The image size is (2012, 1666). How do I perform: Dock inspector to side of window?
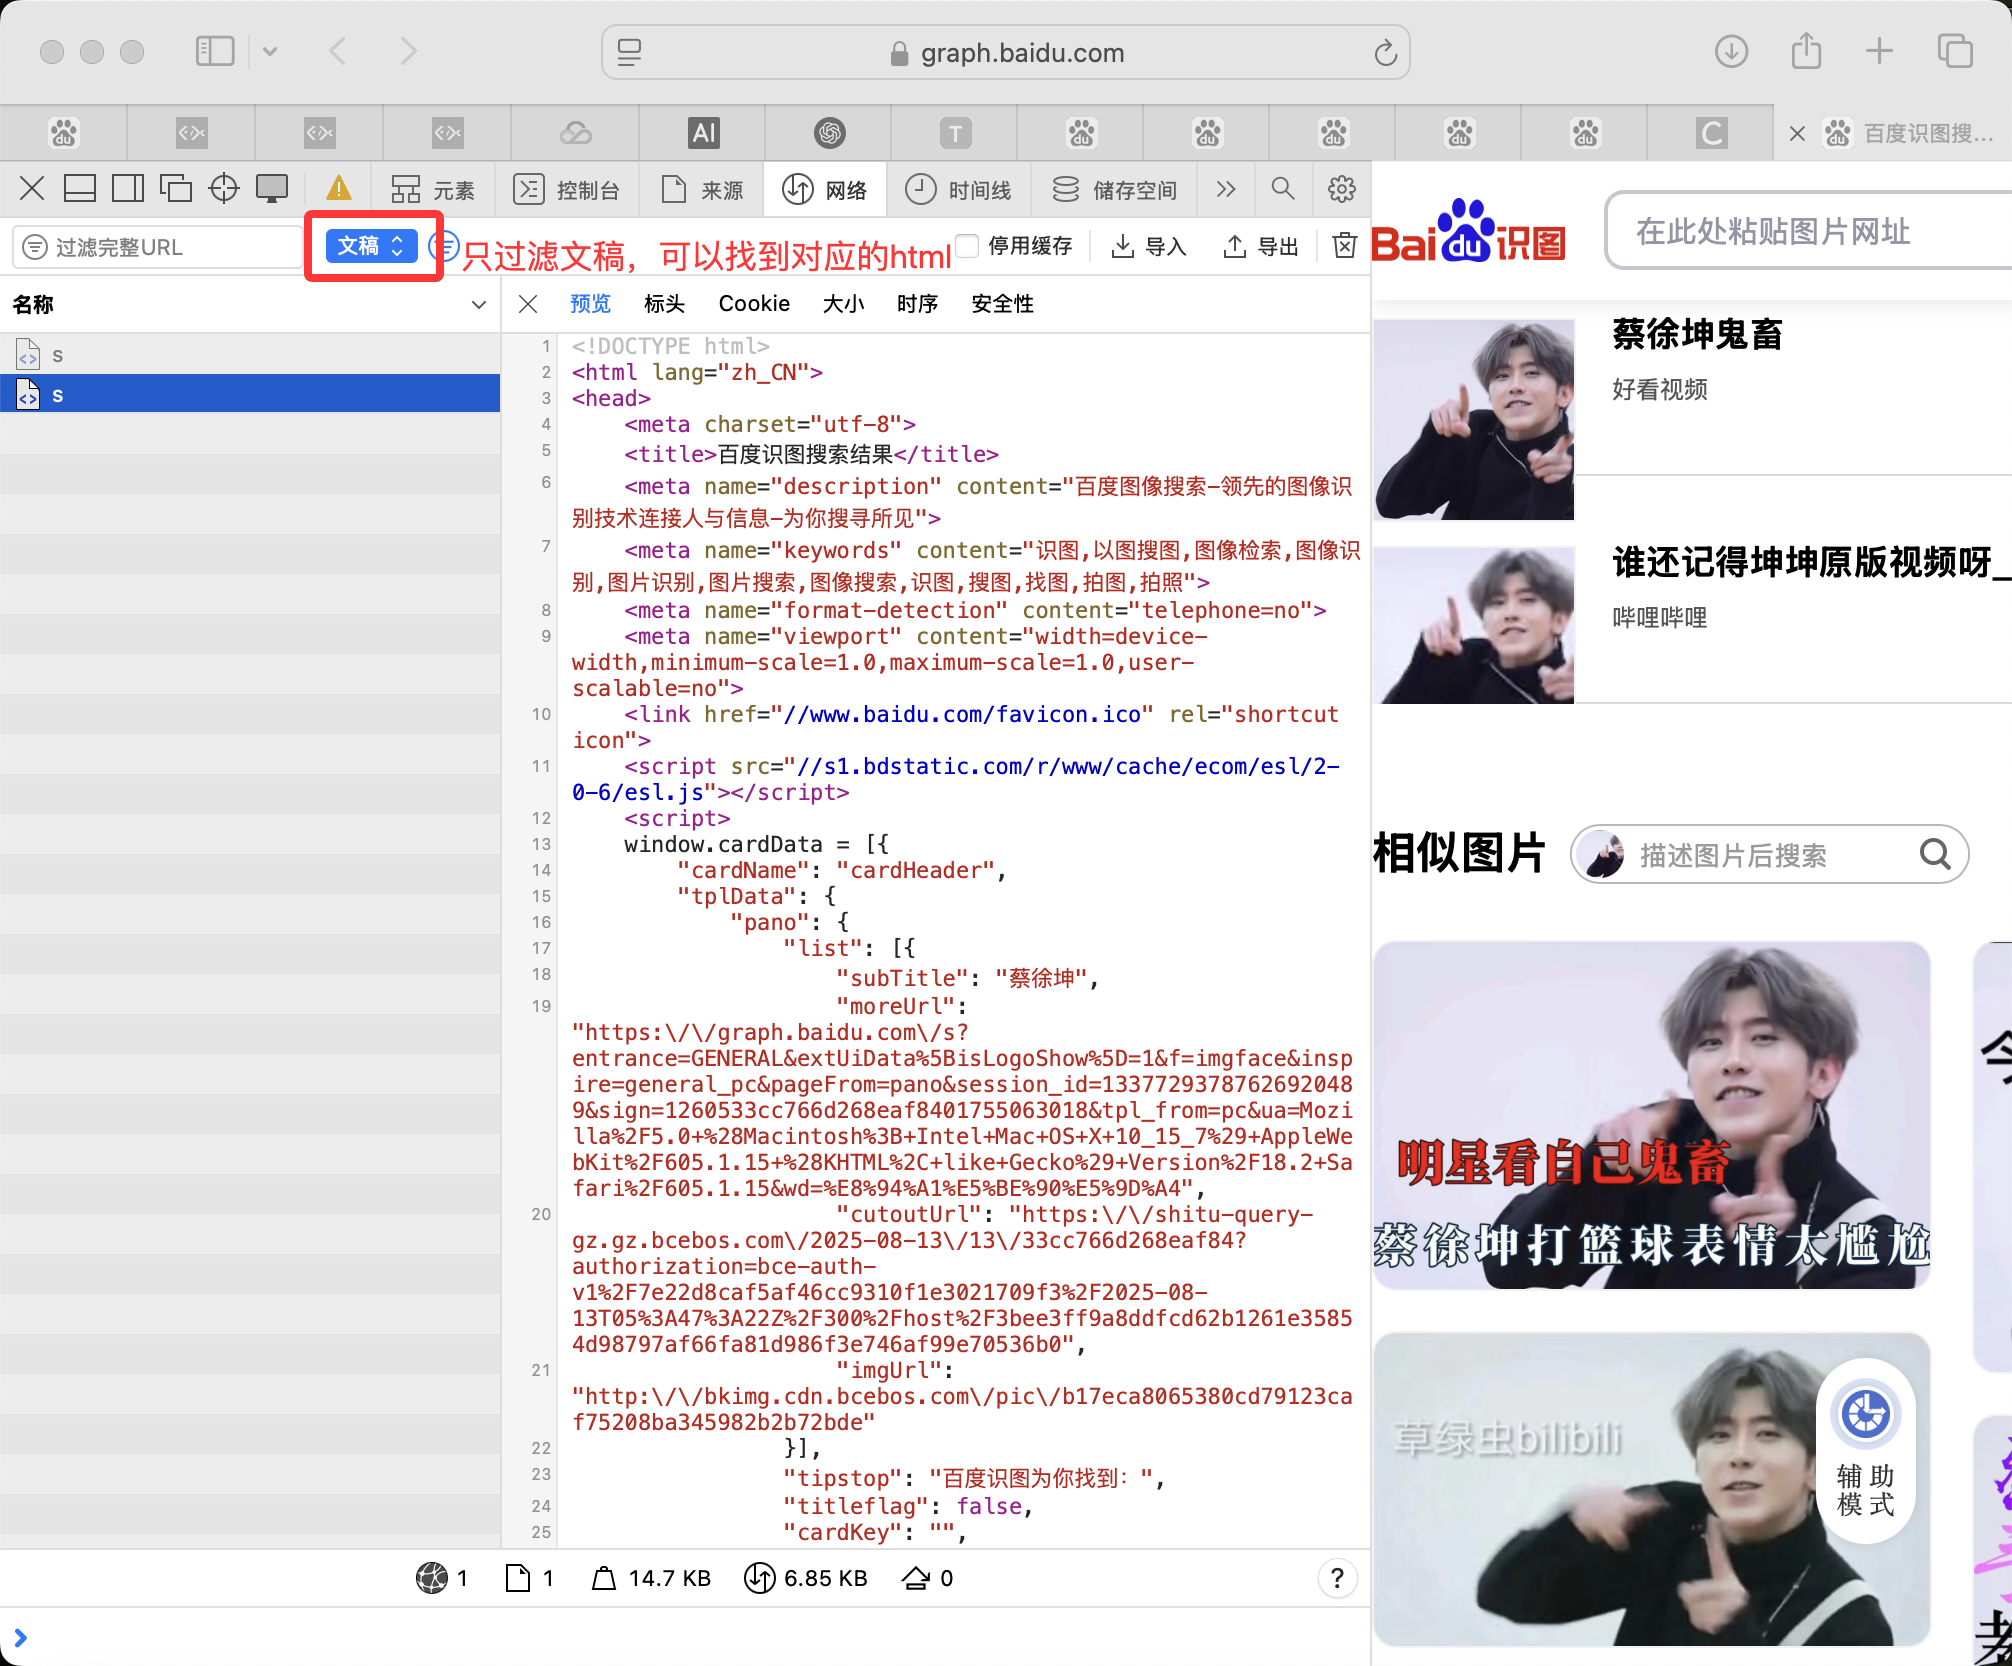[x=128, y=188]
